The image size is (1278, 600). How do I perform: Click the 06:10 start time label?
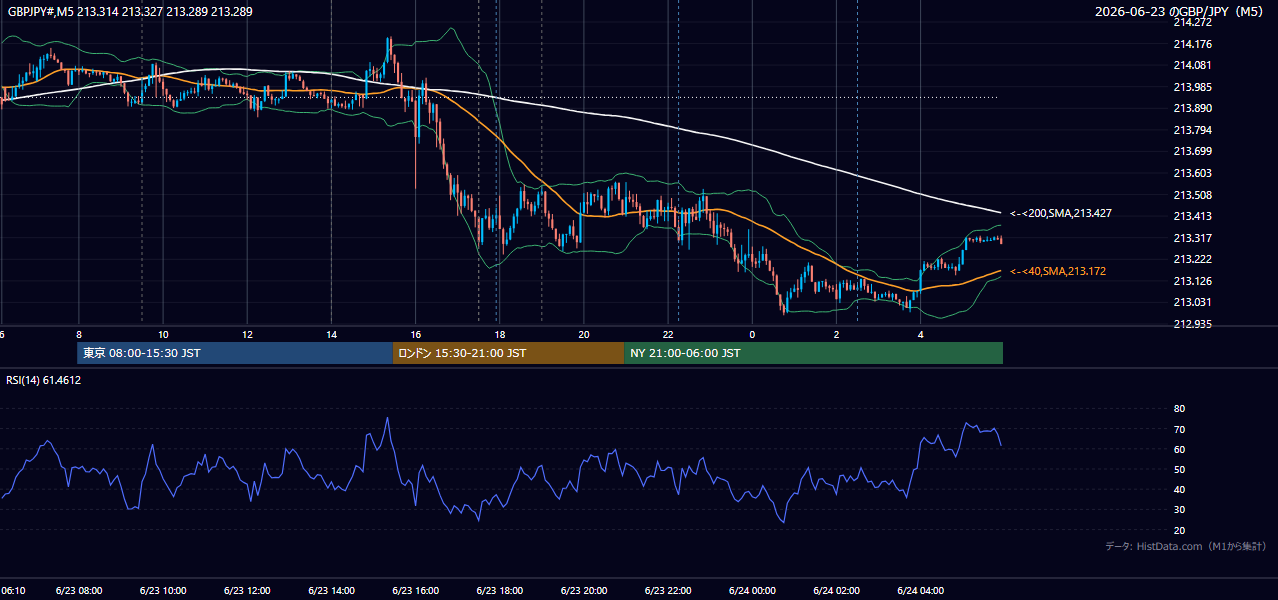pyautogui.click(x=13, y=591)
